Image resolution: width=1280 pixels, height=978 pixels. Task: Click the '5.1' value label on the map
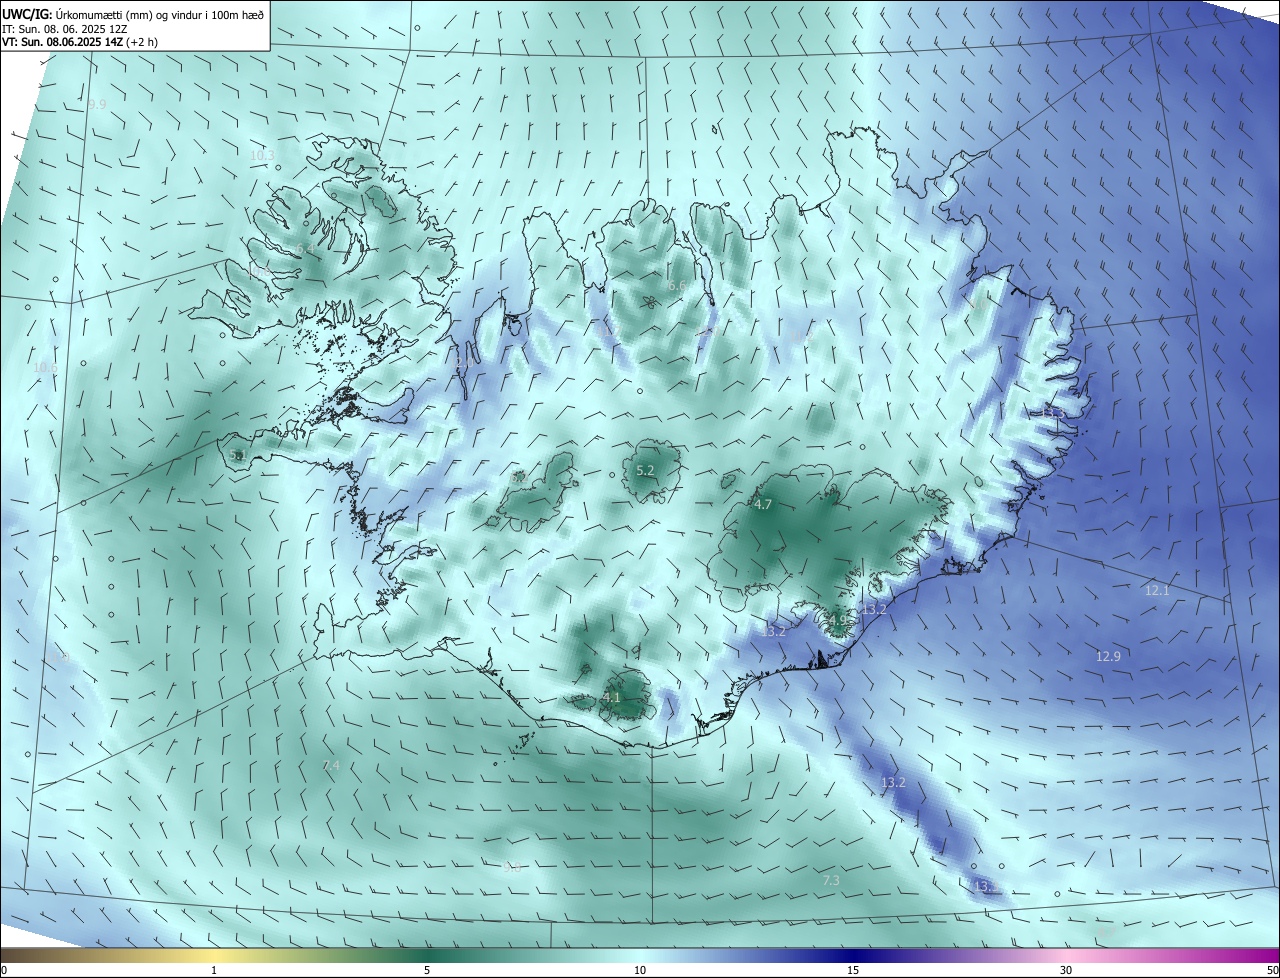click(x=237, y=455)
